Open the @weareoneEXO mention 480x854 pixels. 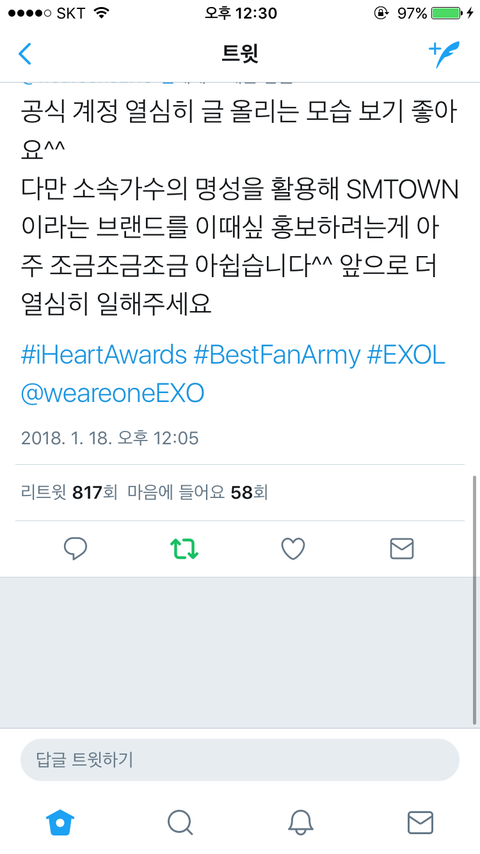(112, 393)
